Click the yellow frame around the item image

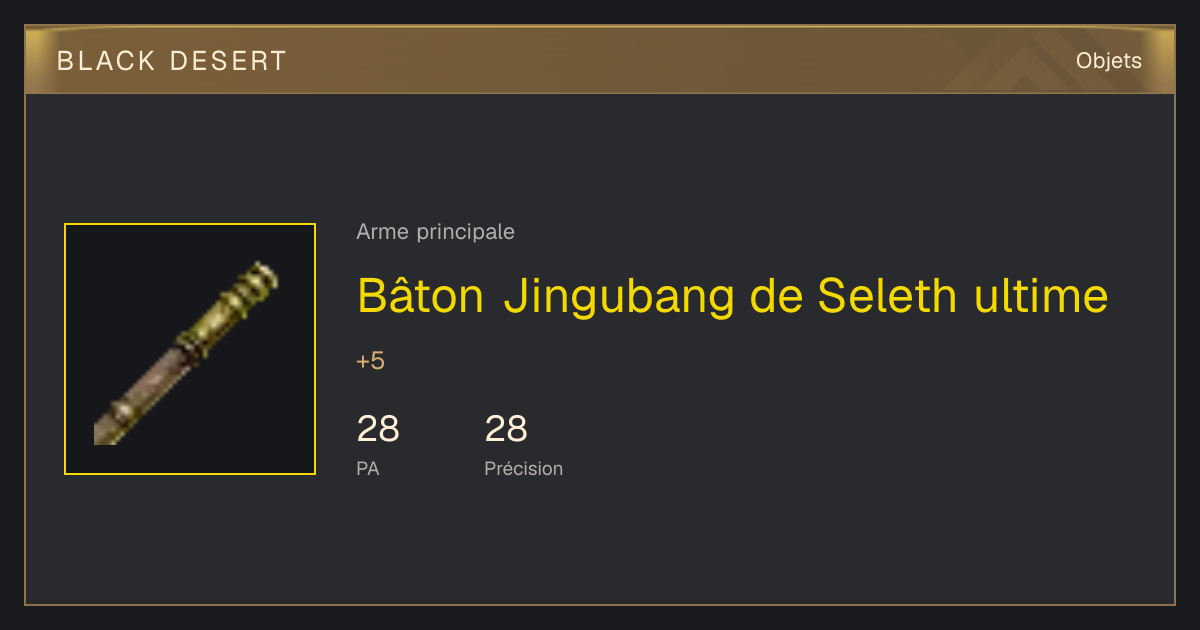190,225
